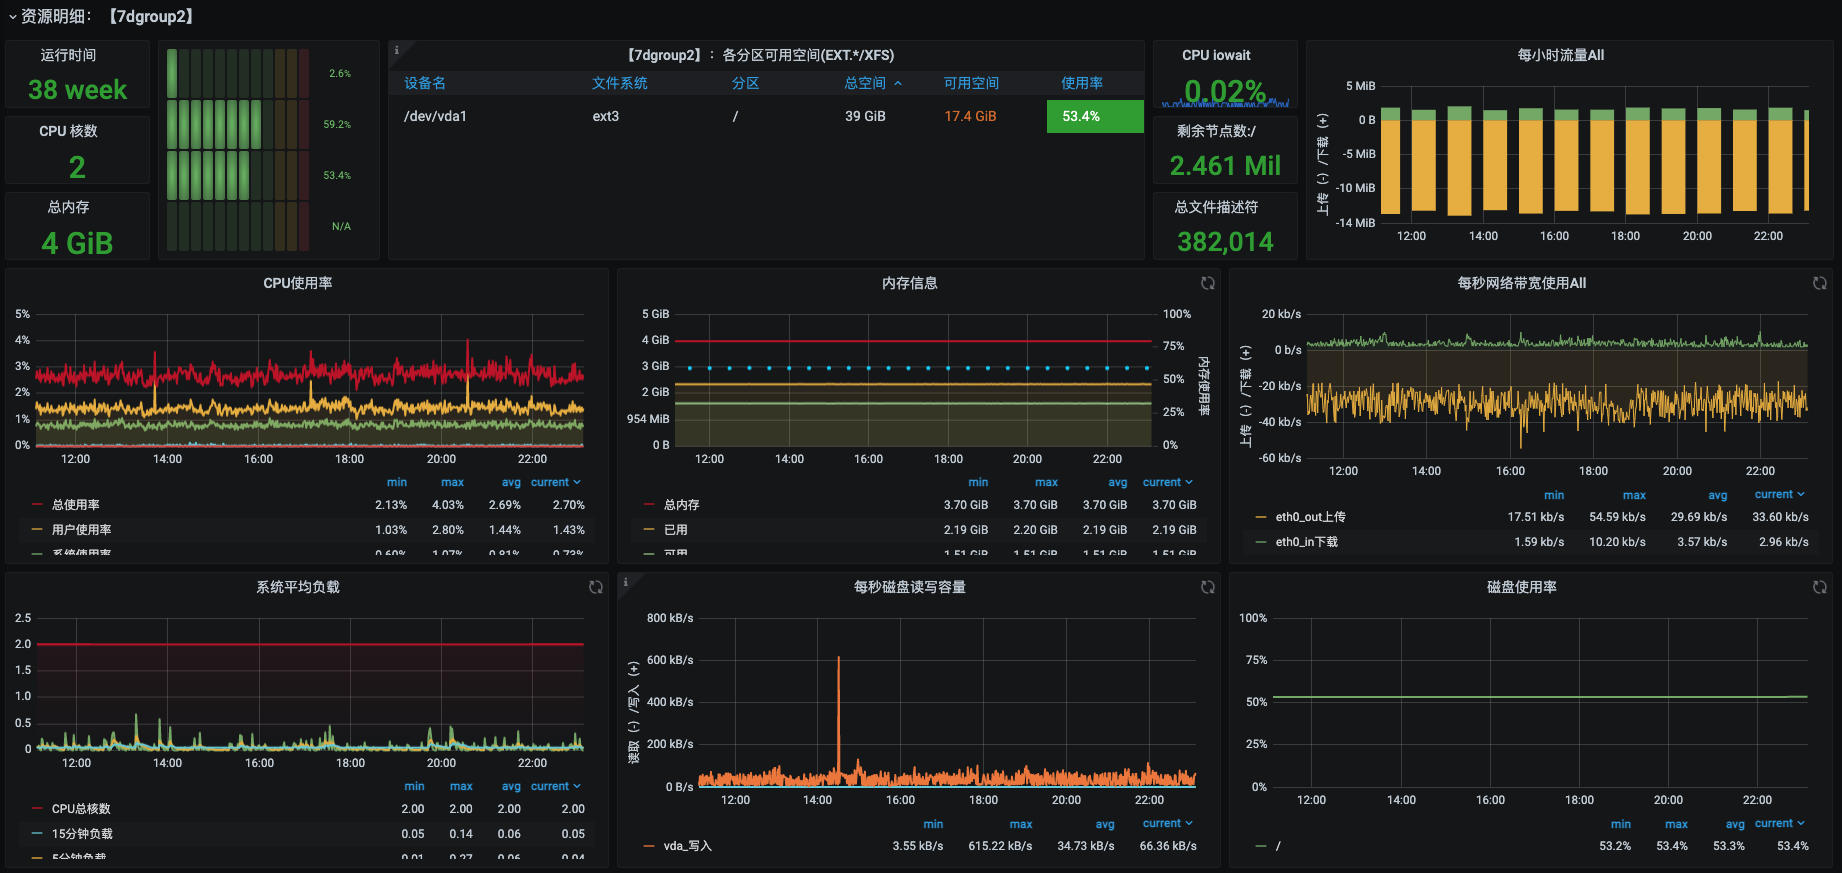Image resolution: width=1842 pixels, height=873 pixels.
Task: Toggle 用户使用率 series in CPU legend
Action: point(82,530)
